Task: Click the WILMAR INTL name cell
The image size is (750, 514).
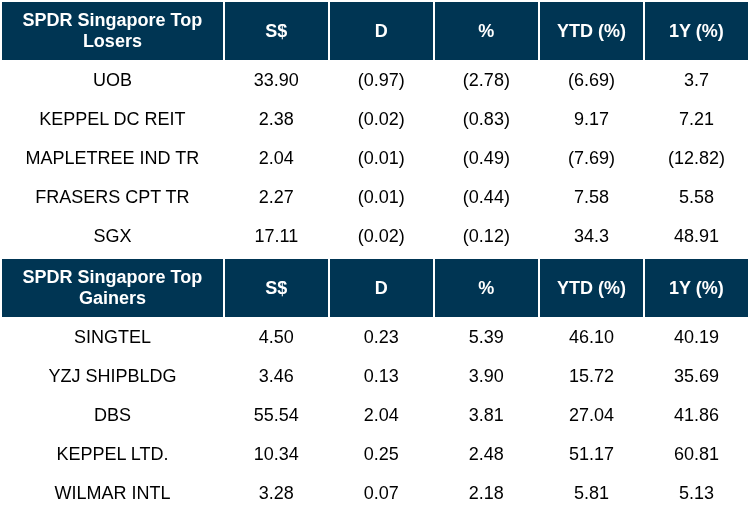Action: tap(112, 493)
